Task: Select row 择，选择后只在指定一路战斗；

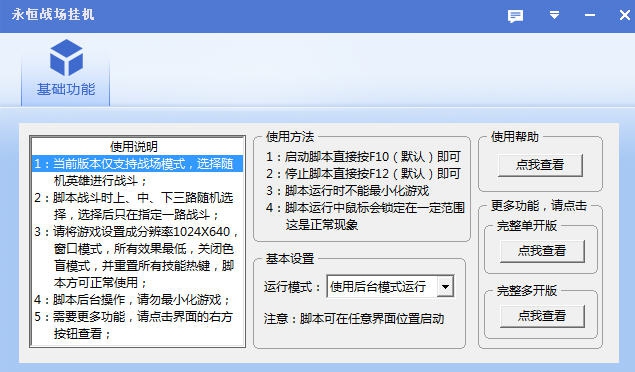Action: pyautogui.click(x=138, y=215)
